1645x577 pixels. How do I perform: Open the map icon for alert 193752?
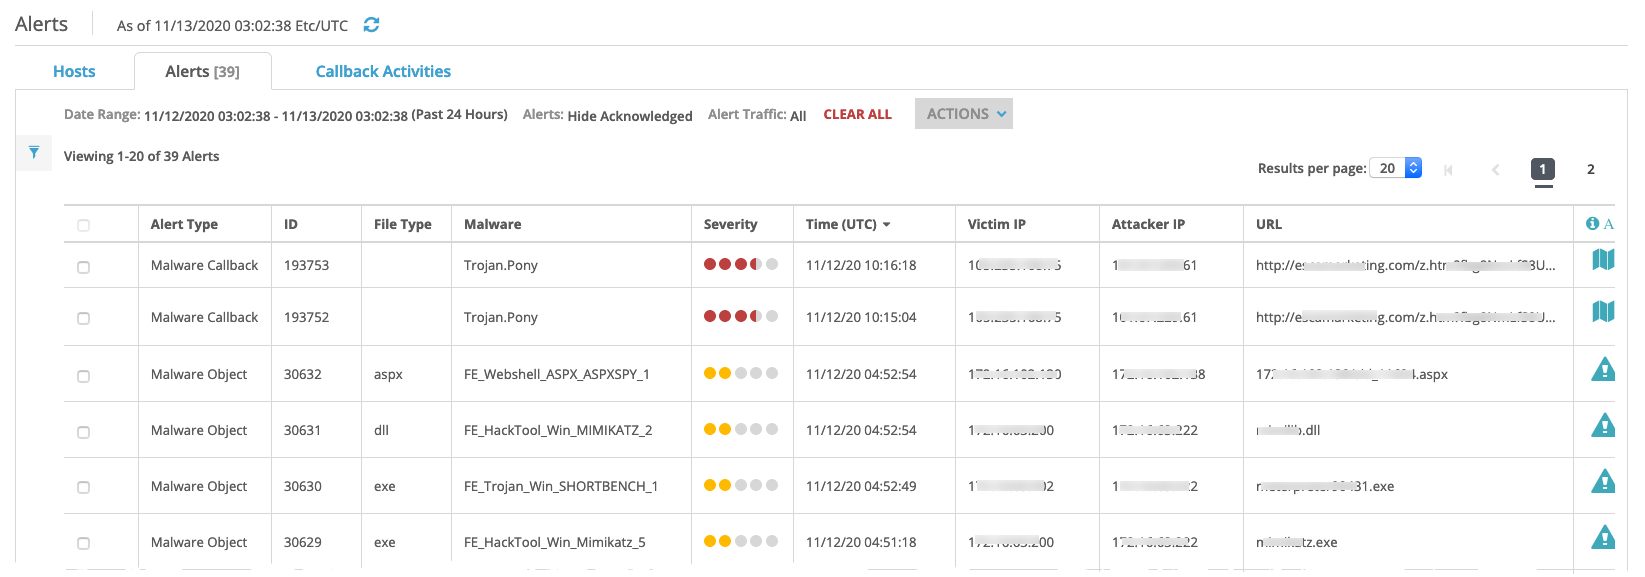coord(1603,312)
